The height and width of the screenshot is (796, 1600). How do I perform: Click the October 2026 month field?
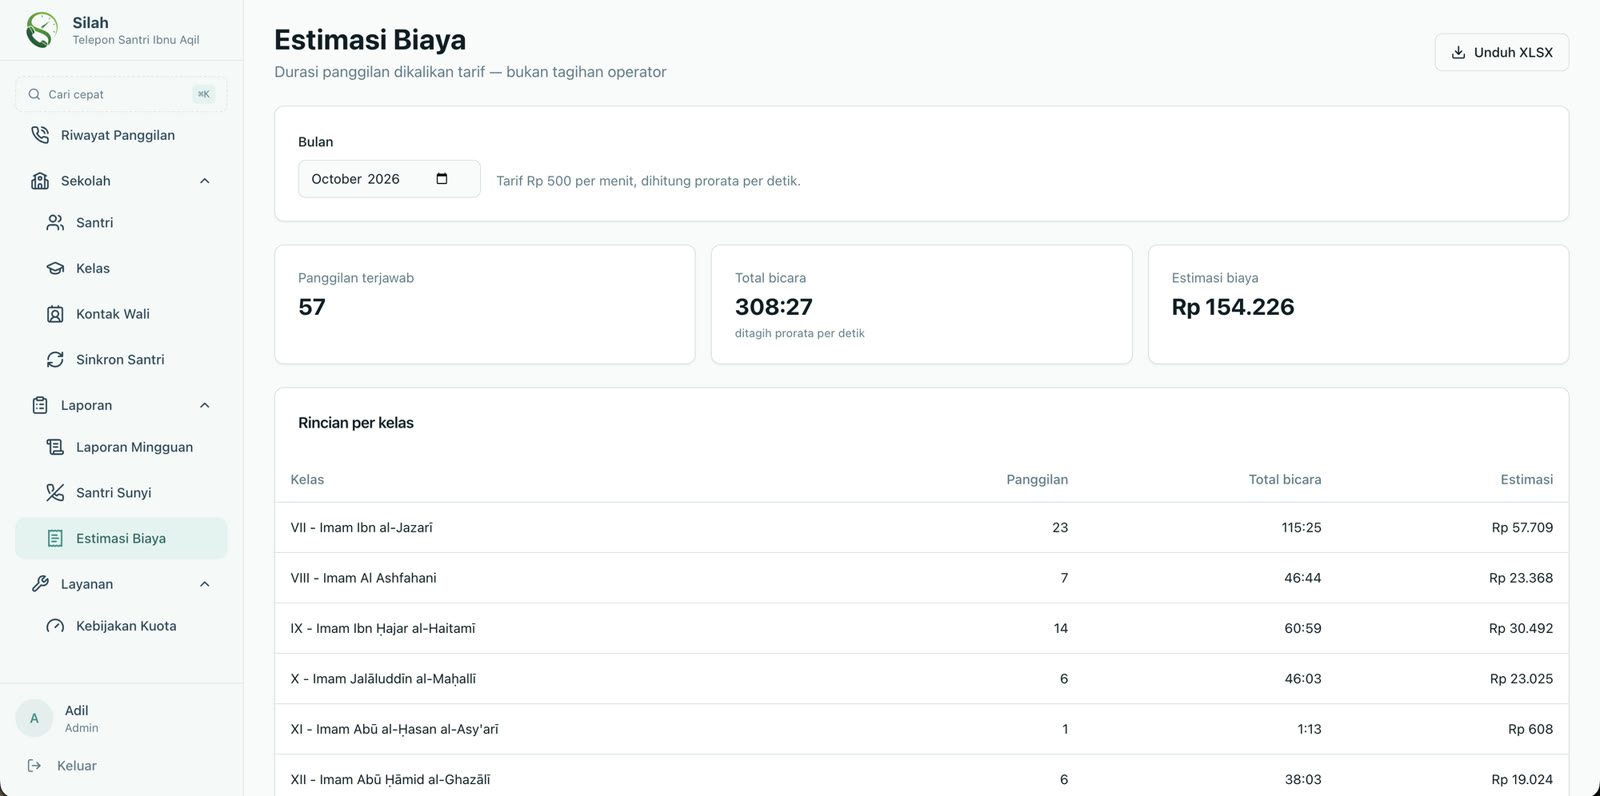pyautogui.click(x=389, y=179)
